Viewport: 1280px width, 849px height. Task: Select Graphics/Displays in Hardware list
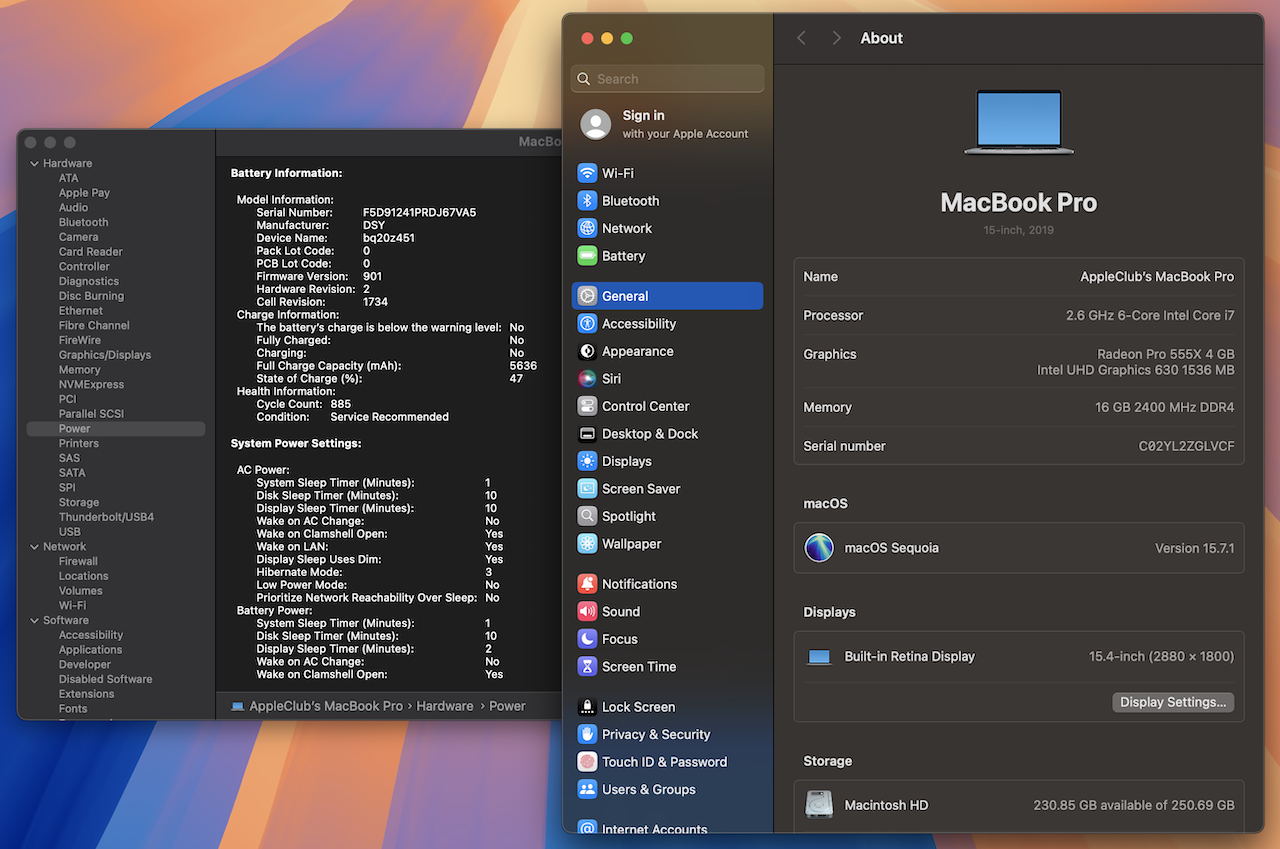point(105,355)
